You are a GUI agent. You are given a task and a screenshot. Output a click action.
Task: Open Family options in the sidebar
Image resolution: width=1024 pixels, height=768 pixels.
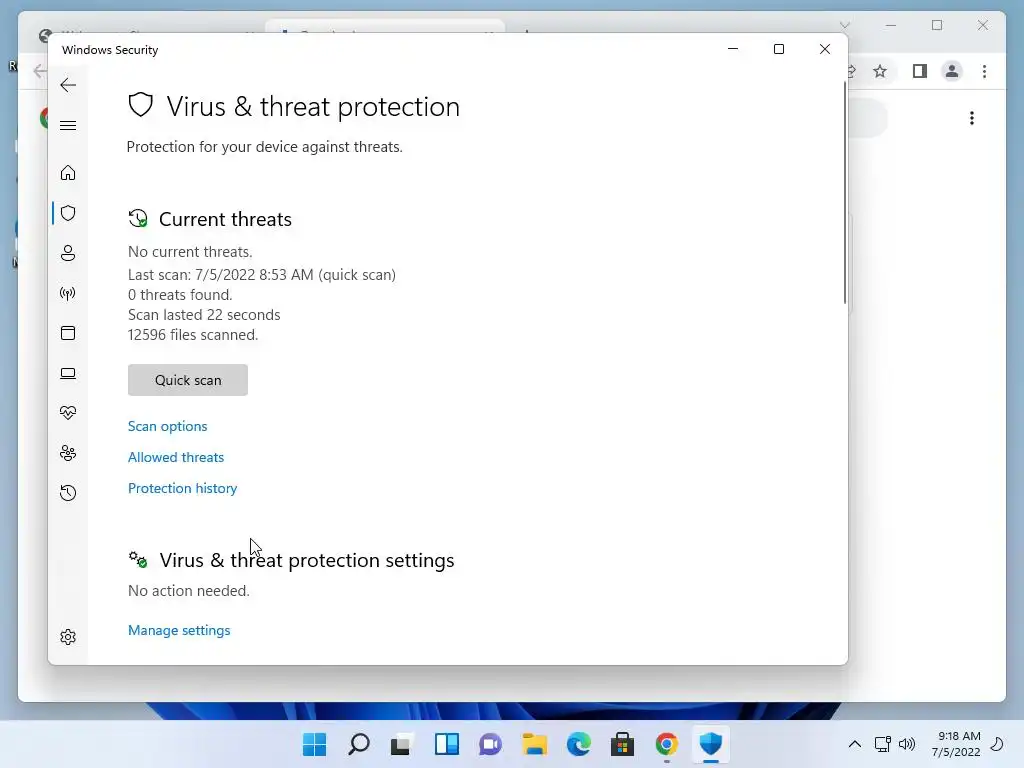pyautogui.click(x=68, y=453)
